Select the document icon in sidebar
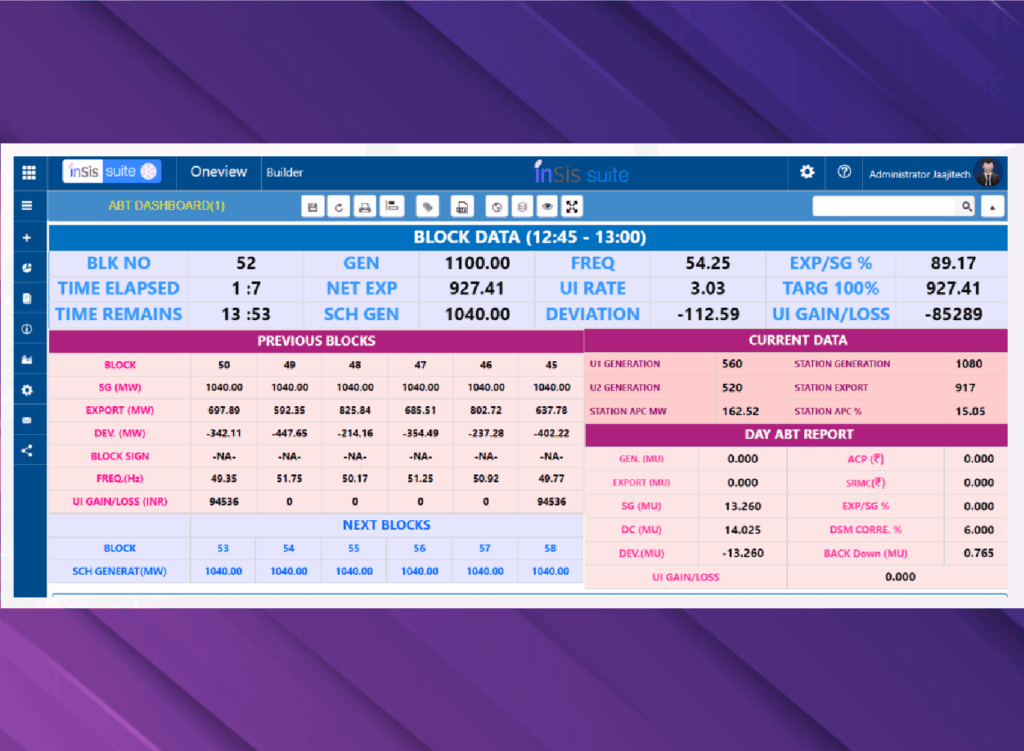Image resolution: width=1024 pixels, height=751 pixels. point(27,298)
